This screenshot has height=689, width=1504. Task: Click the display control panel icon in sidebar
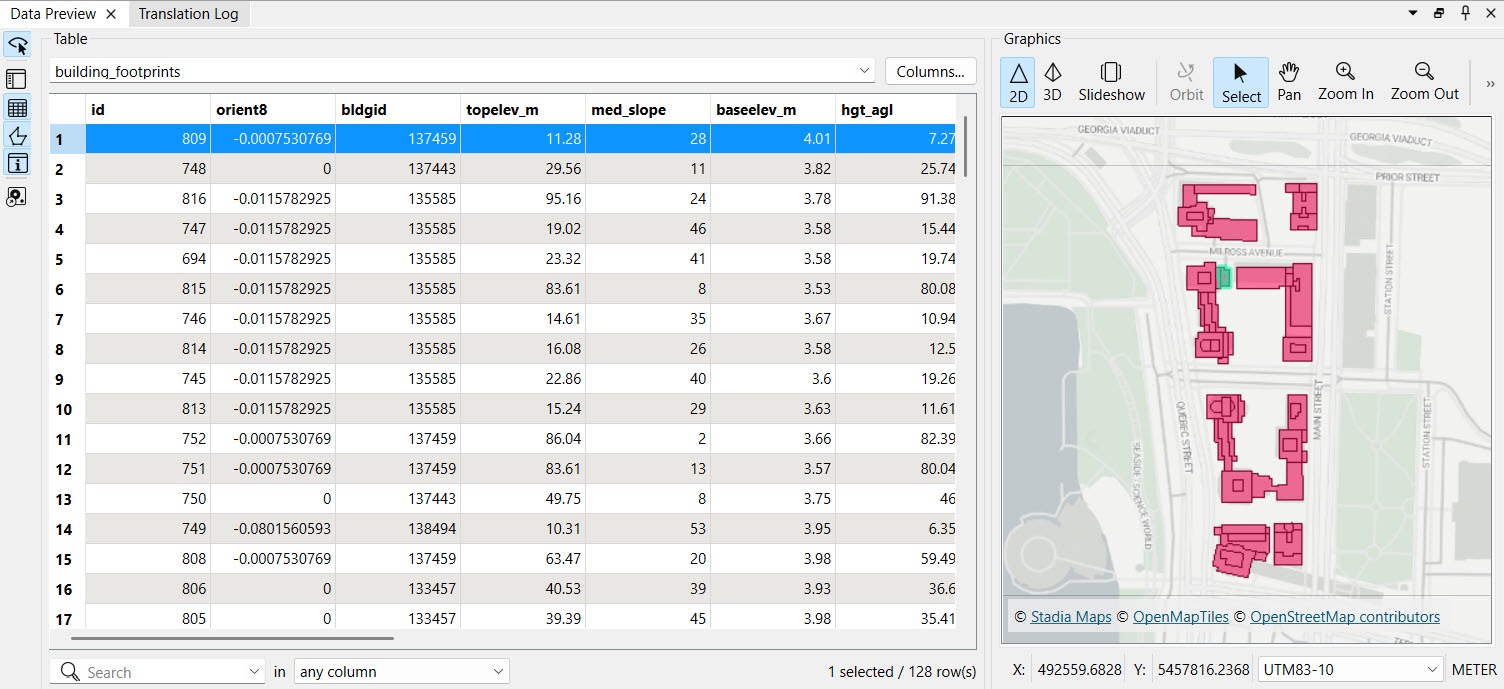click(x=17, y=79)
